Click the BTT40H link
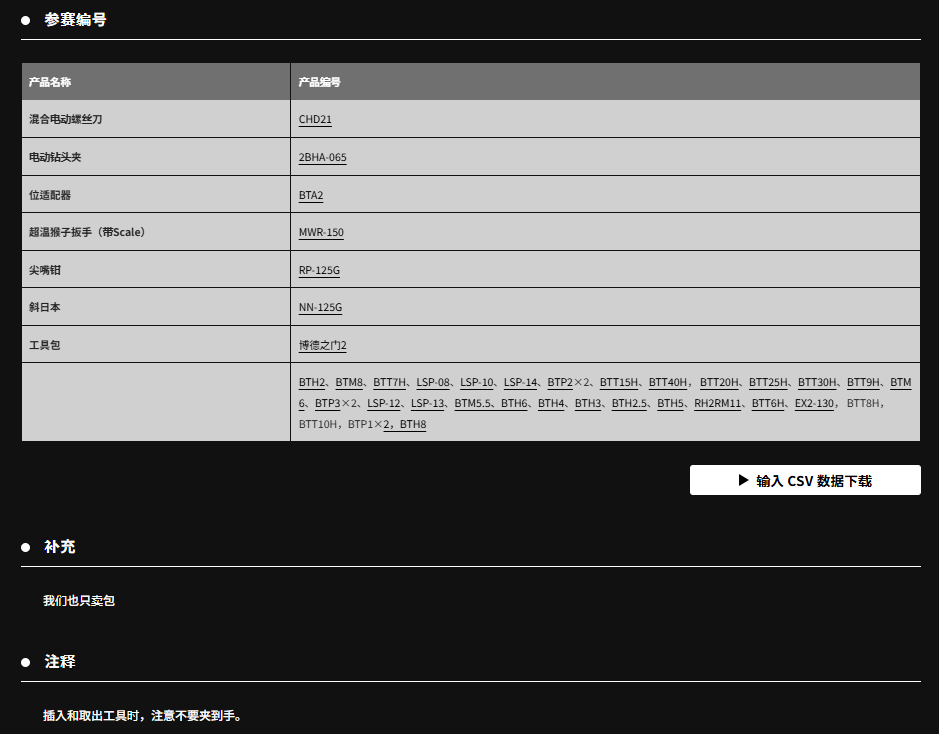This screenshot has width=939, height=734. click(668, 383)
